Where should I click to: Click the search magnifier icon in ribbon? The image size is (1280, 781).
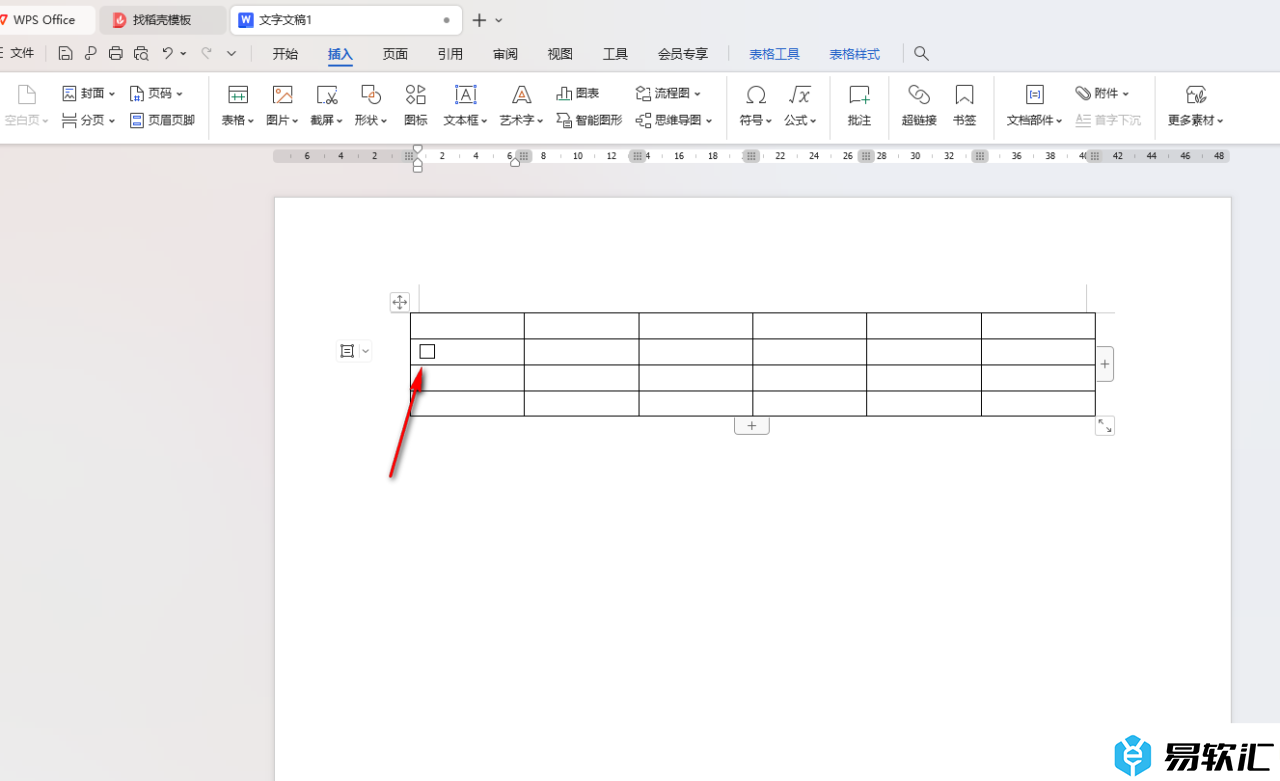tap(922, 54)
